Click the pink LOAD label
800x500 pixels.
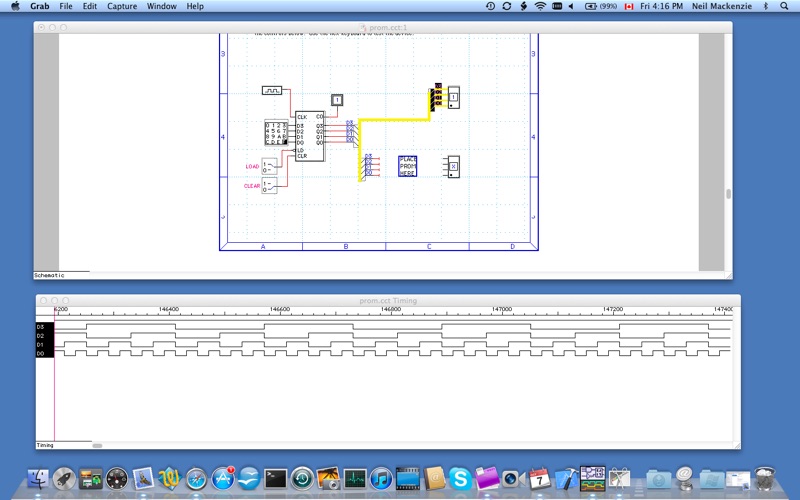coord(252,166)
